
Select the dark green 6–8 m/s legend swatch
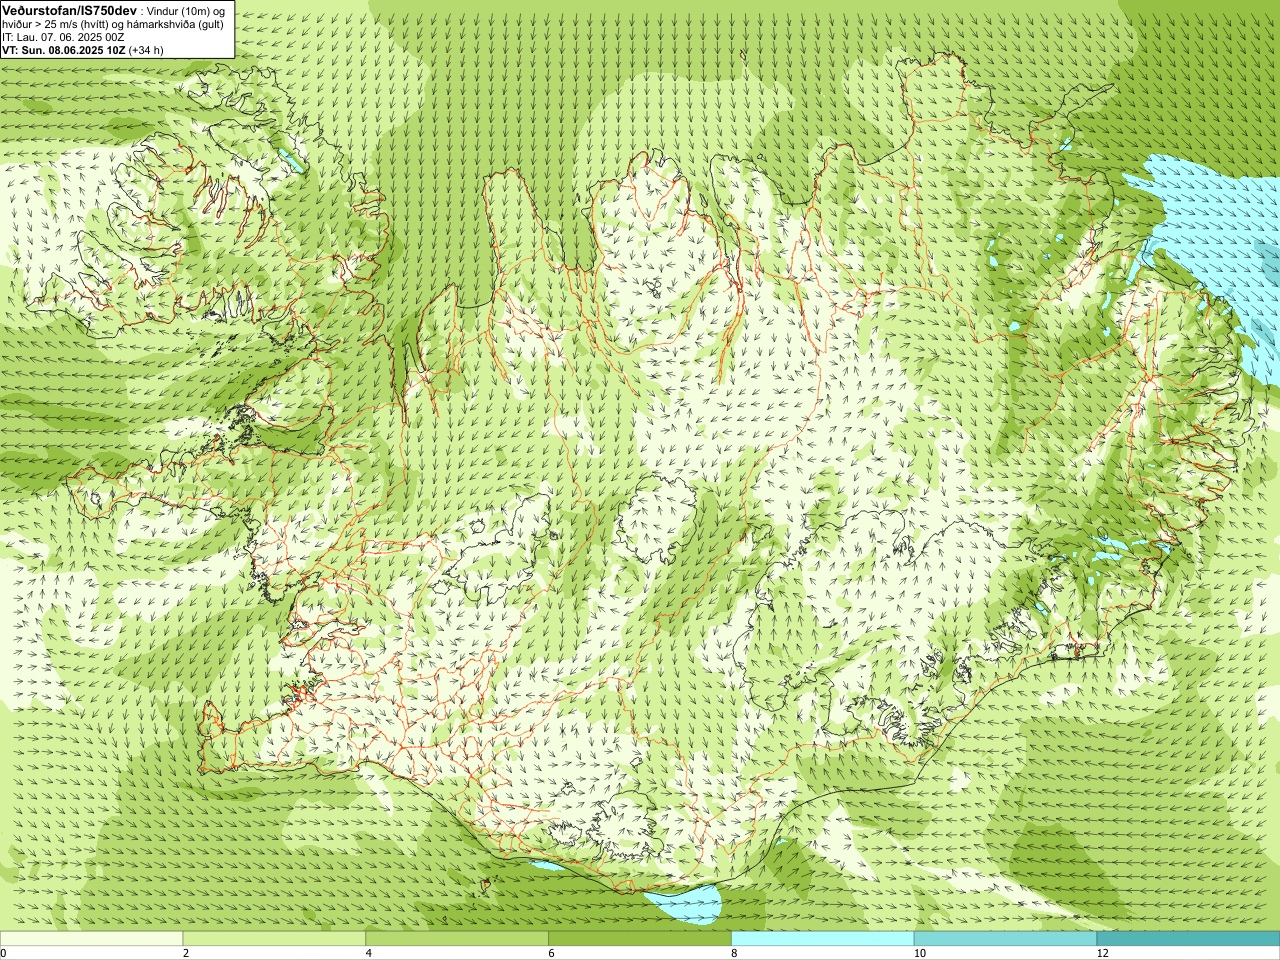pyautogui.click(x=640, y=938)
